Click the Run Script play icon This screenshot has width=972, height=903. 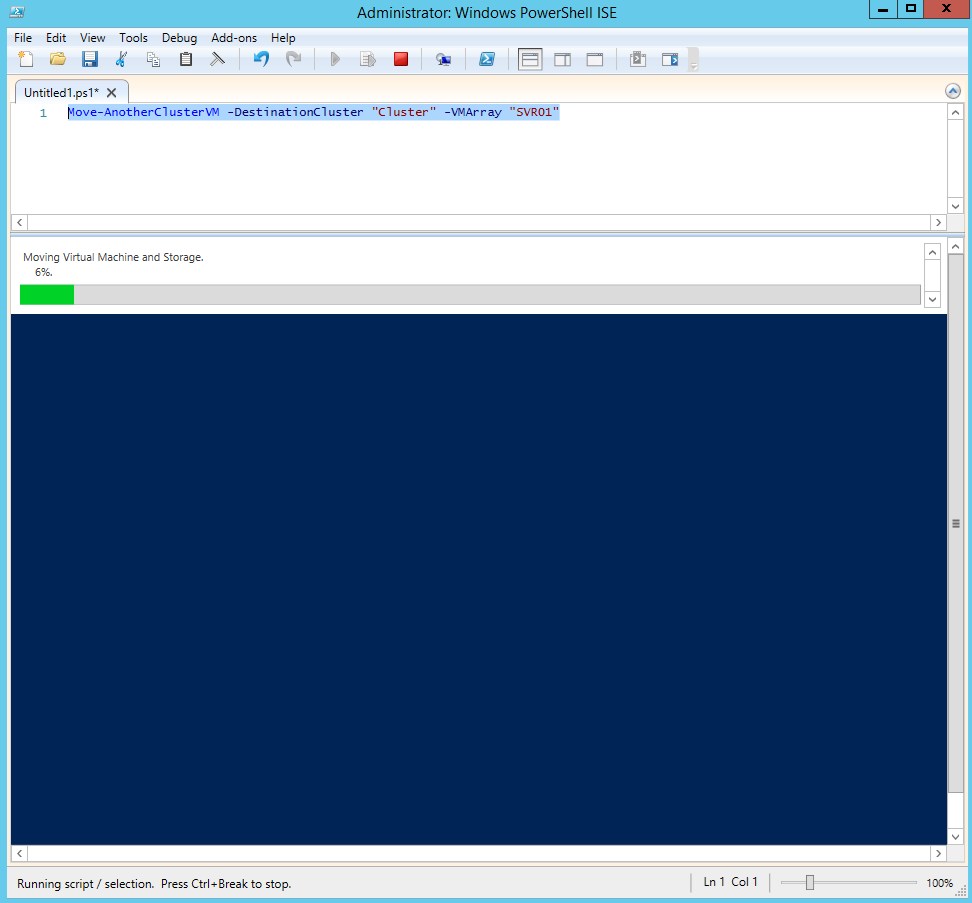(335, 59)
